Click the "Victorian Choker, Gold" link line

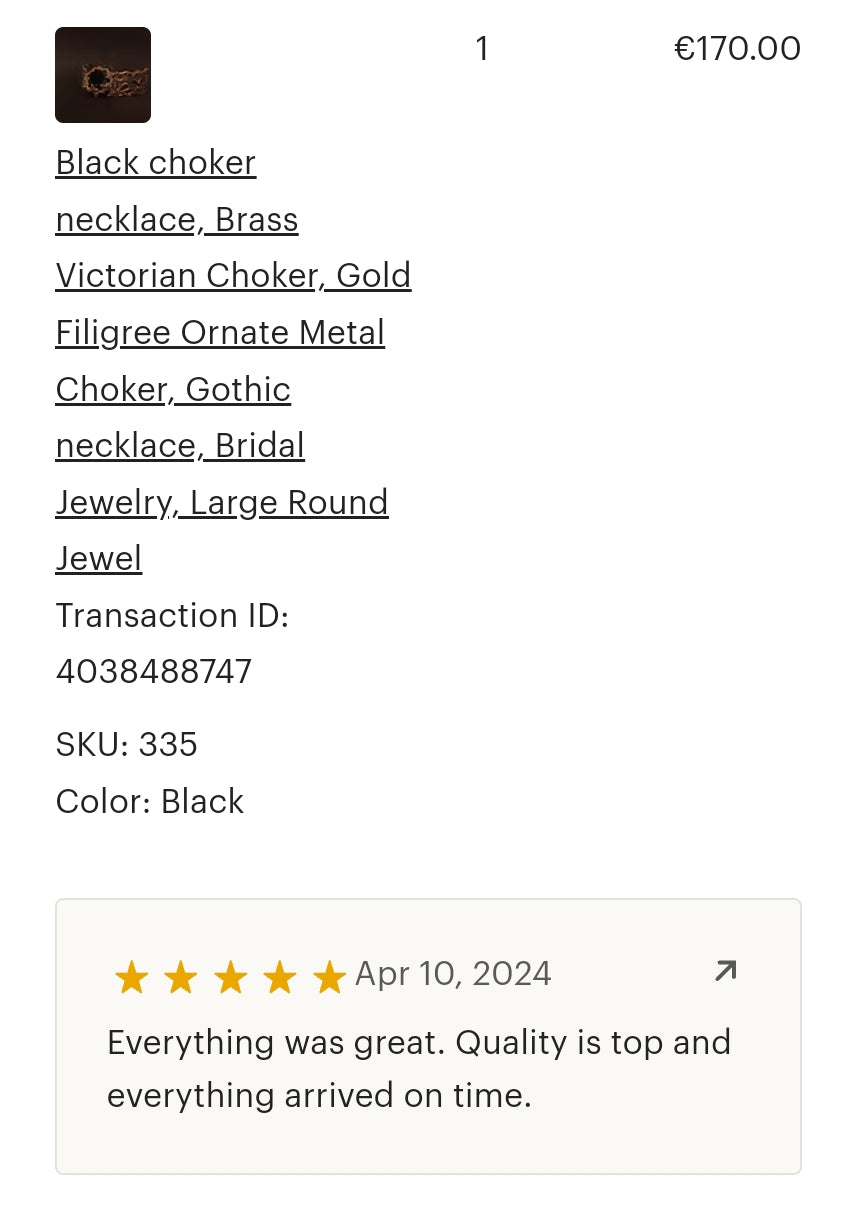233,275
